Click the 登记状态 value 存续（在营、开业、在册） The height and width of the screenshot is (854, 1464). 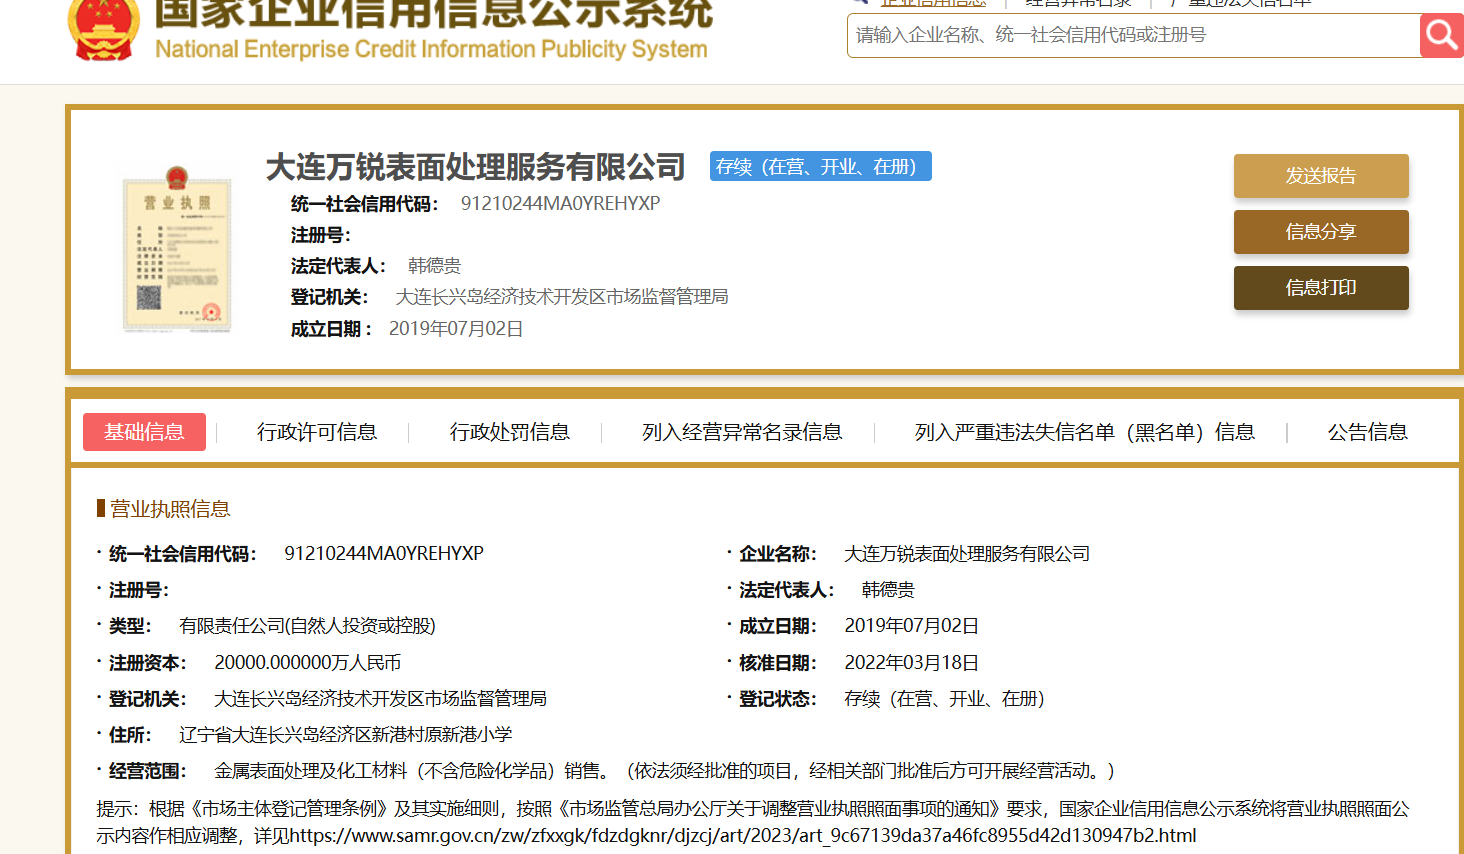[x=945, y=699]
